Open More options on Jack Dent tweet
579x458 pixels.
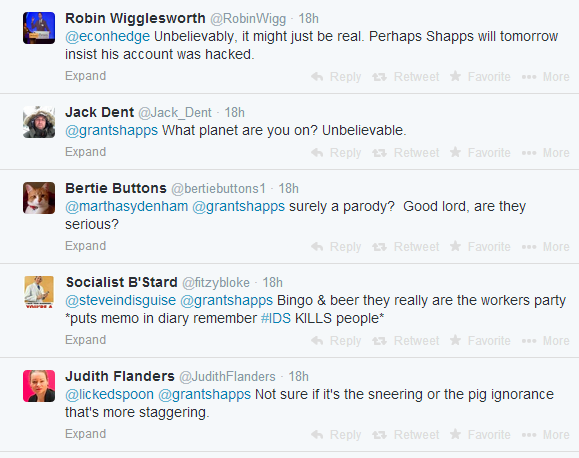point(545,153)
